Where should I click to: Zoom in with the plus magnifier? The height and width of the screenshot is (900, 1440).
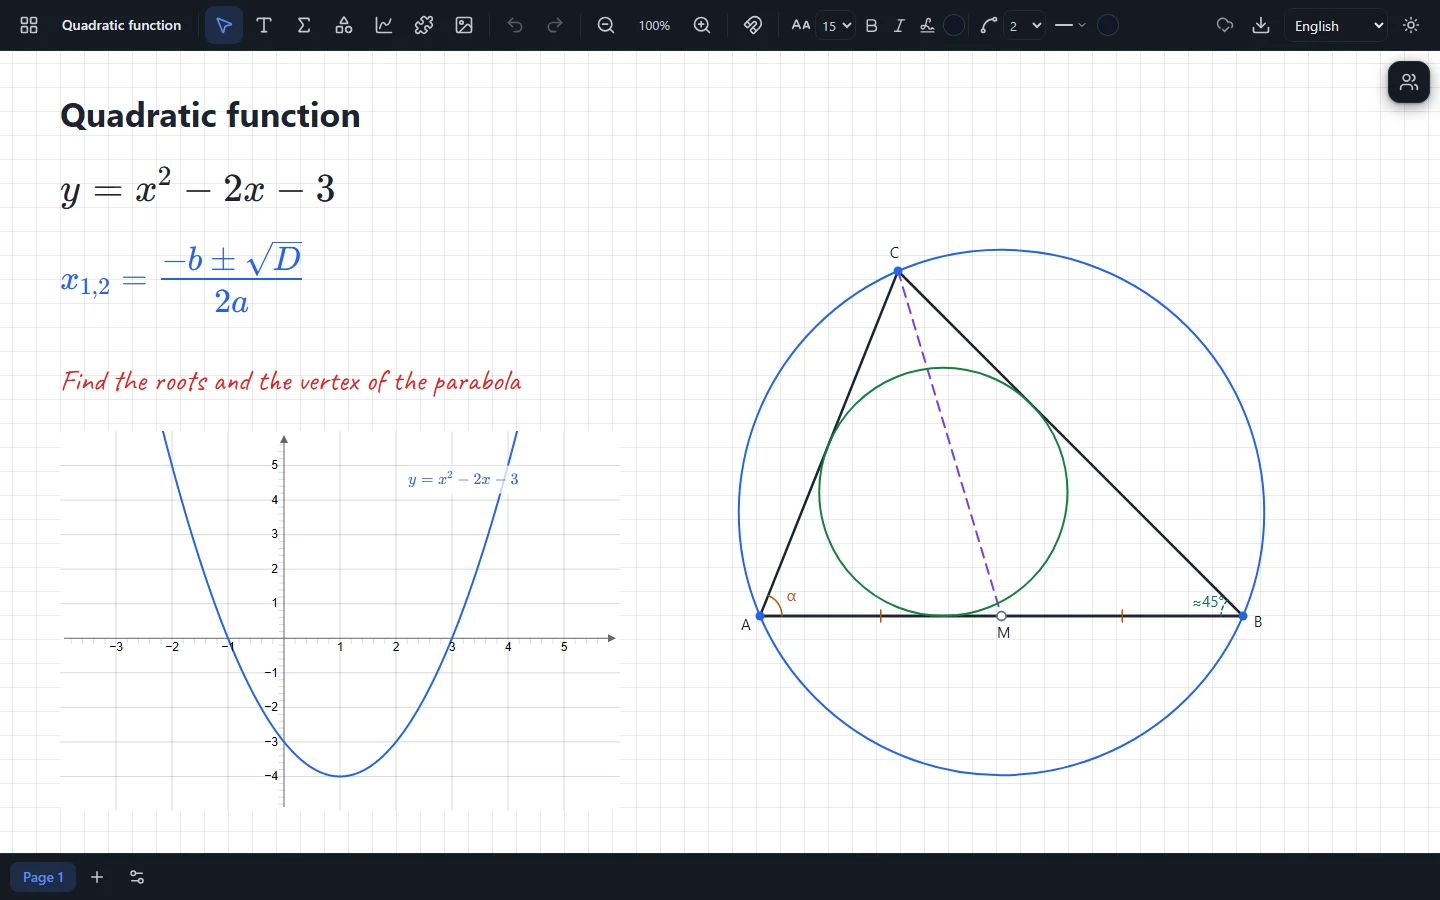(702, 25)
